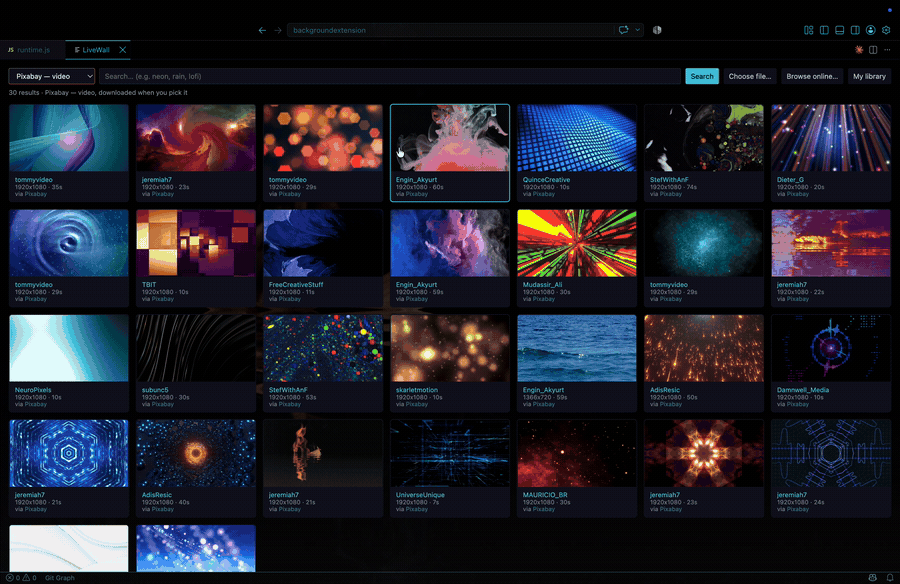The height and width of the screenshot is (584, 900).
Task: Pick the Mudassir_Ali colorful burst video
Action: pyautogui.click(x=577, y=258)
